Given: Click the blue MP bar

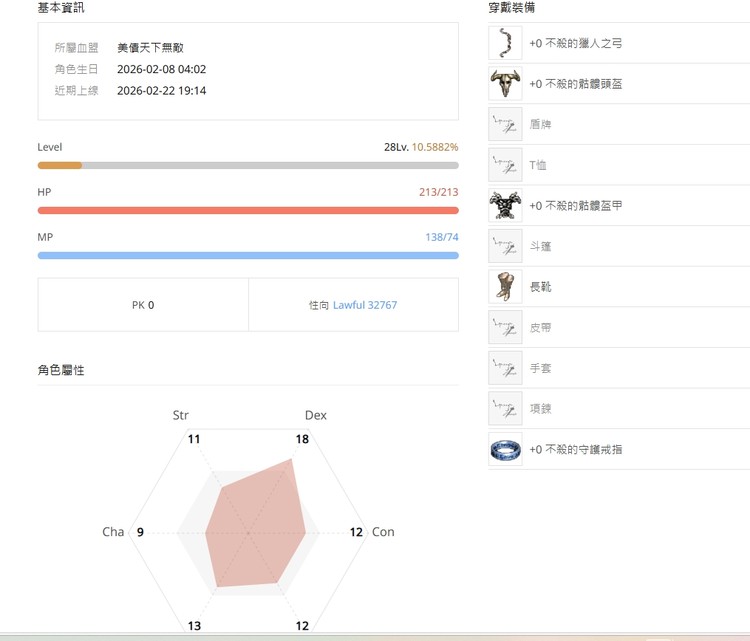Looking at the screenshot, I should click(247, 255).
